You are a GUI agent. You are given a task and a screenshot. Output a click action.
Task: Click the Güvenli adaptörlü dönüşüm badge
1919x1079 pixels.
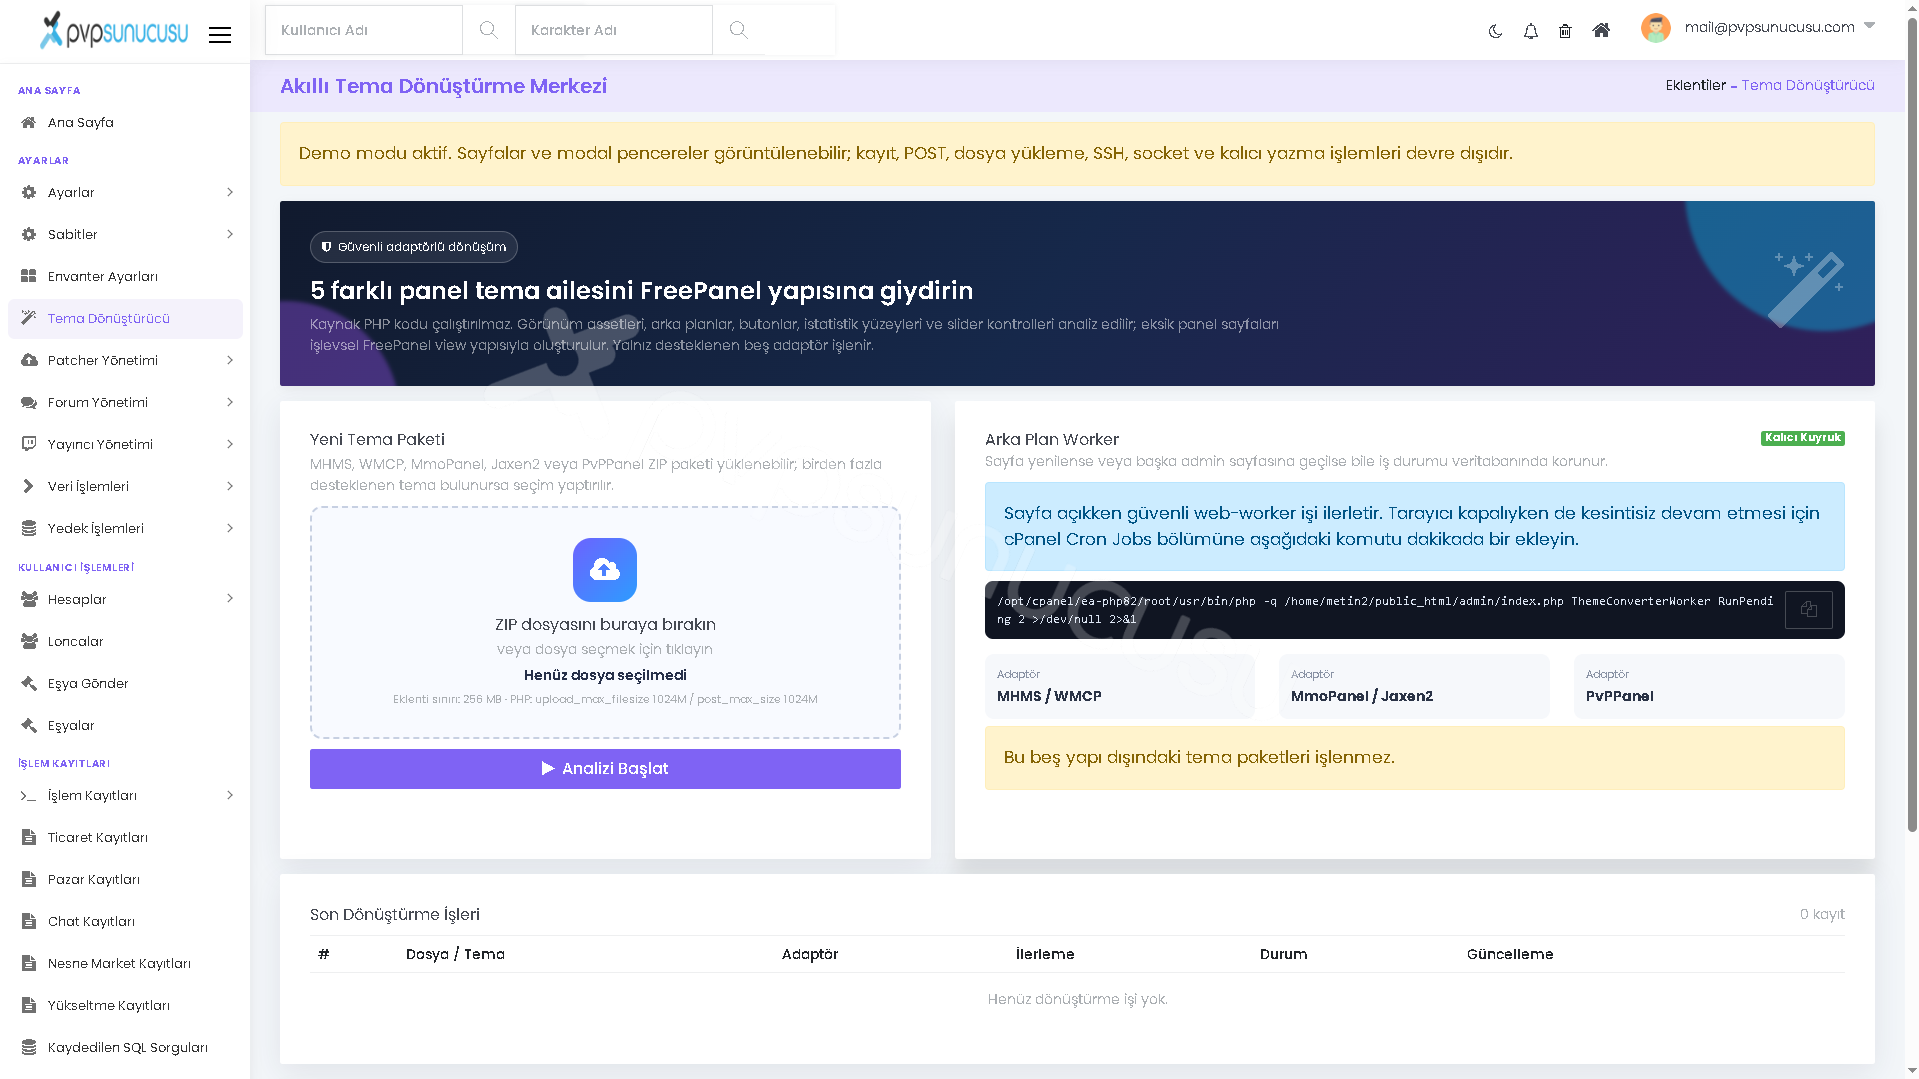pos(414,247)
